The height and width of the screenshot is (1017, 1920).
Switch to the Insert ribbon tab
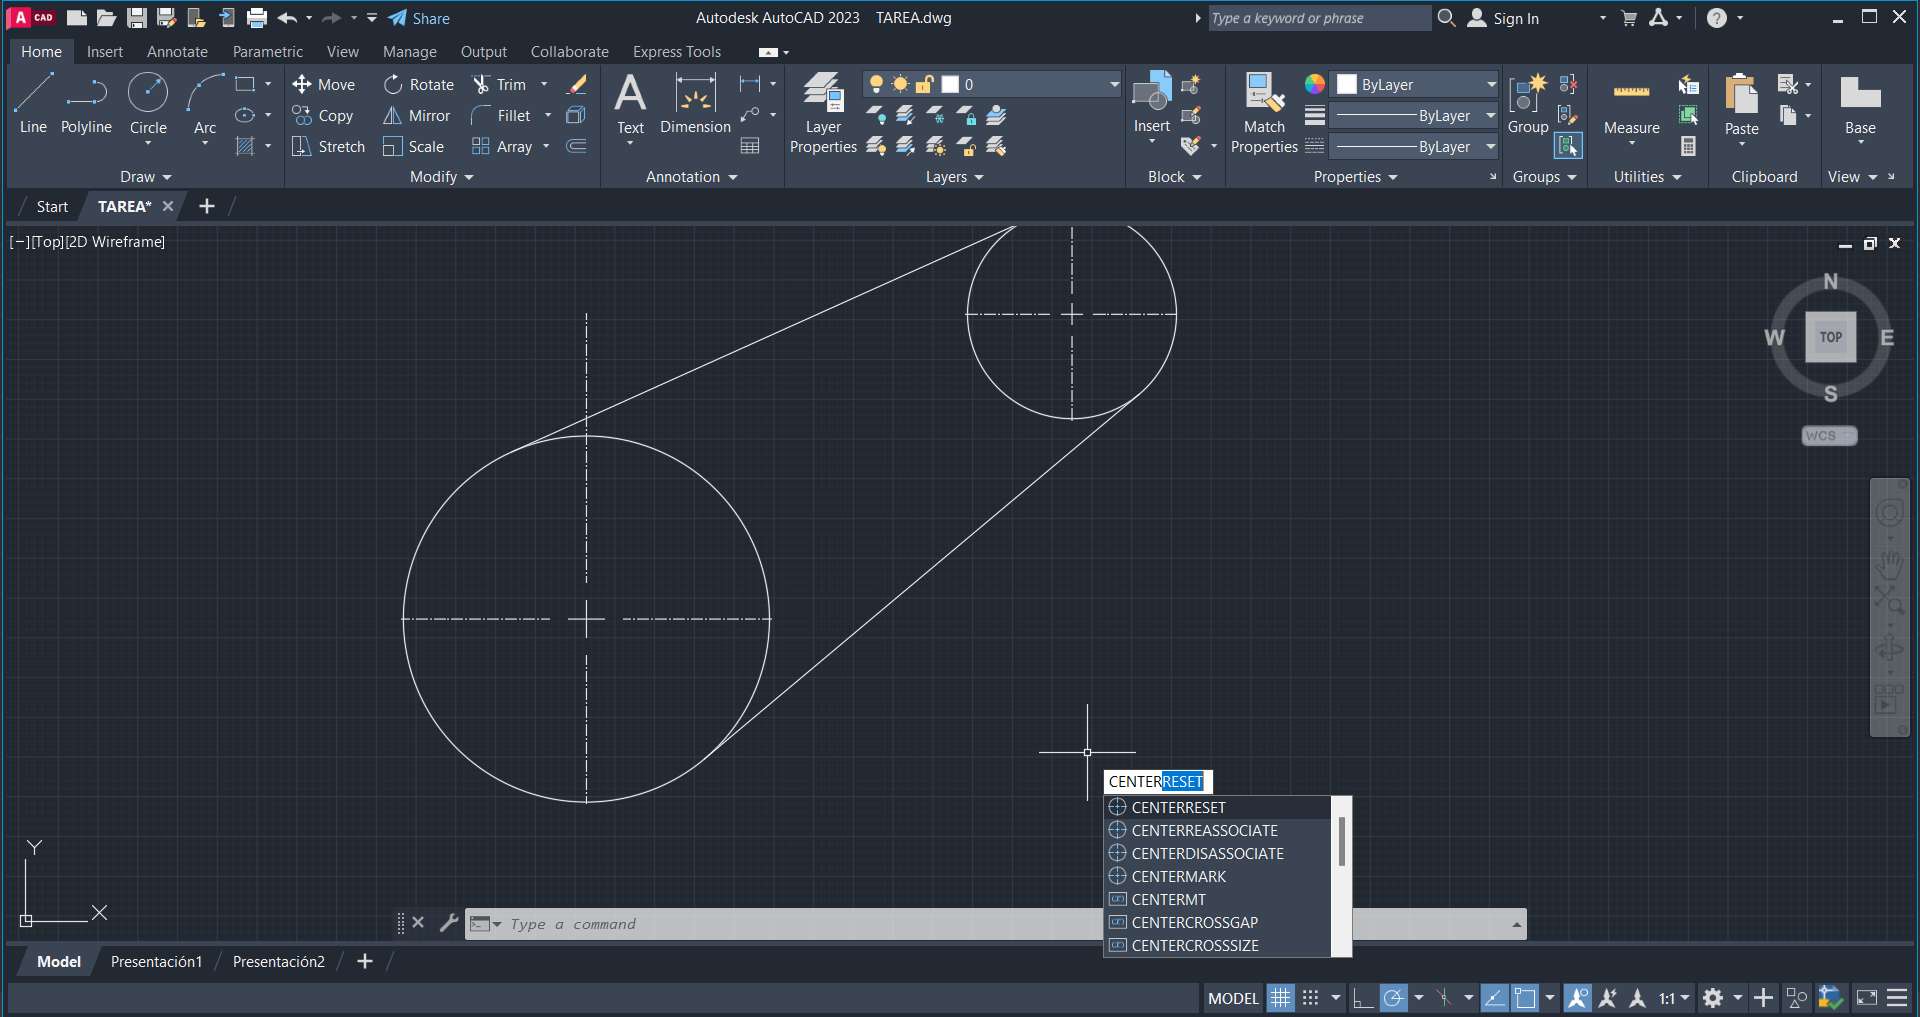click(105, 52)
